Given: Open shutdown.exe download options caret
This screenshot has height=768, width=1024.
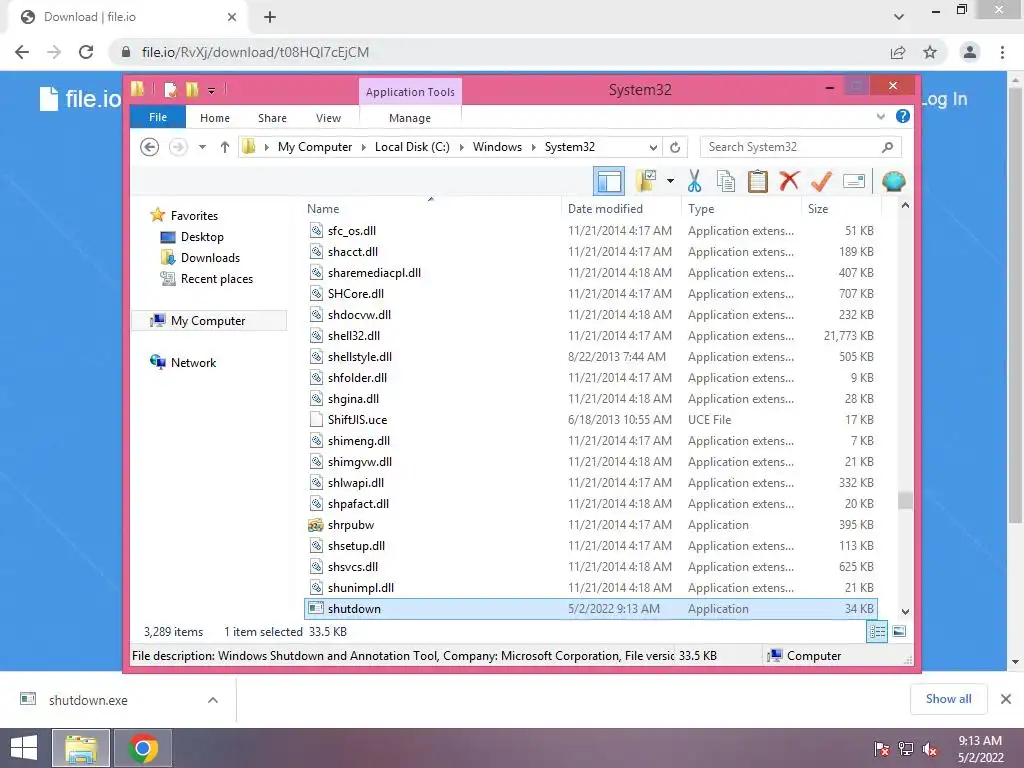Looking at the screenshot, I should [x=213, y=700].
